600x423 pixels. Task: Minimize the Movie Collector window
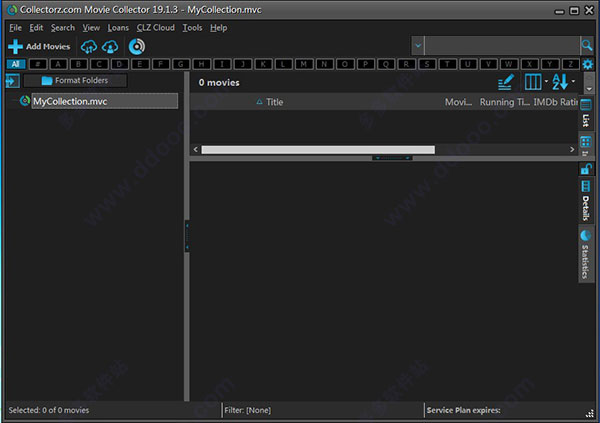[559, 11]
